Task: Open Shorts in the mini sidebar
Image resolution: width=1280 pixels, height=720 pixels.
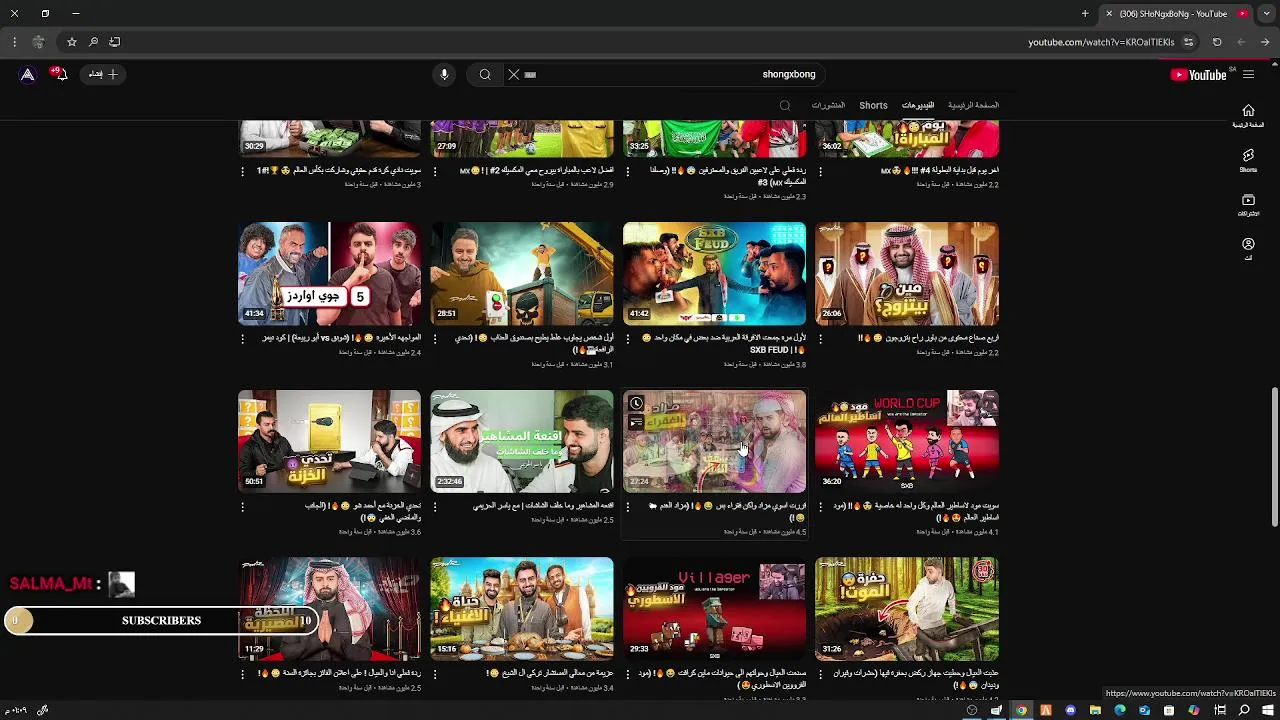Action: 1248,160
